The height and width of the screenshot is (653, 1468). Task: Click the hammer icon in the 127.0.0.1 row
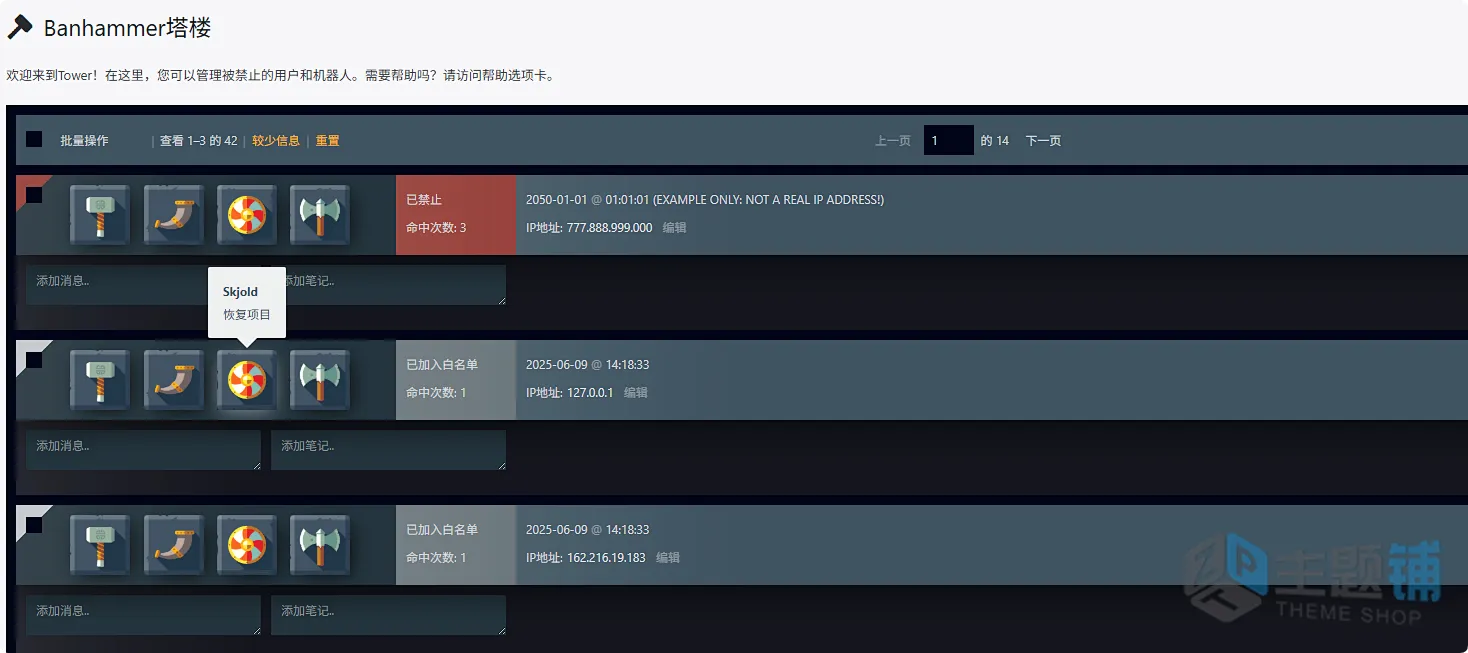(x=100, y=380)
